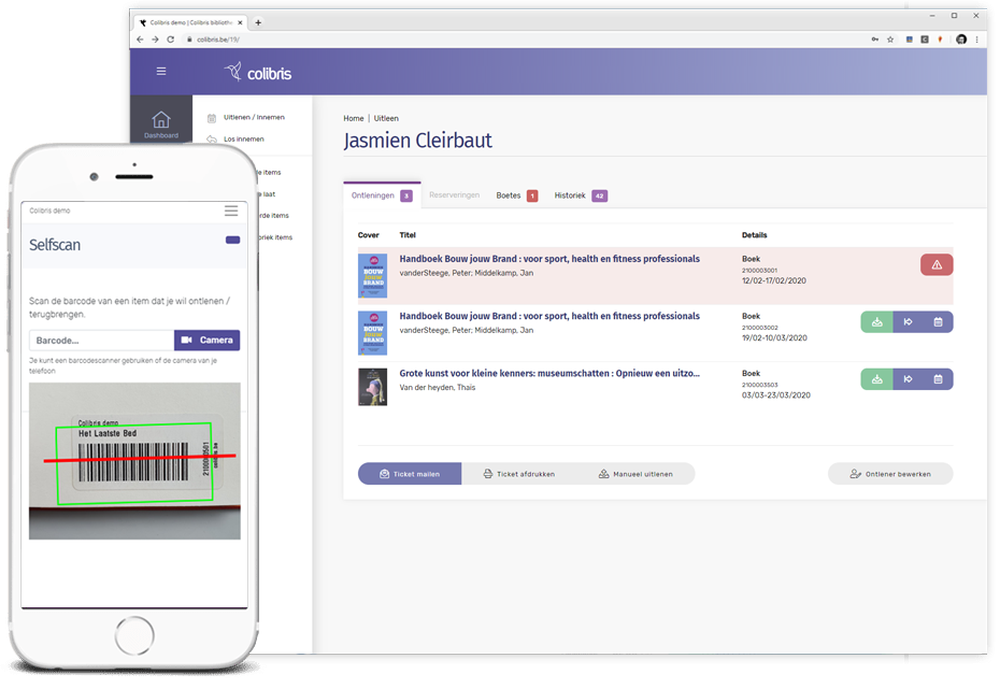Viewport: 1000px width, 678px height.
Task: Open the hamburger menu in the colibris header
Action: point(161,71)
